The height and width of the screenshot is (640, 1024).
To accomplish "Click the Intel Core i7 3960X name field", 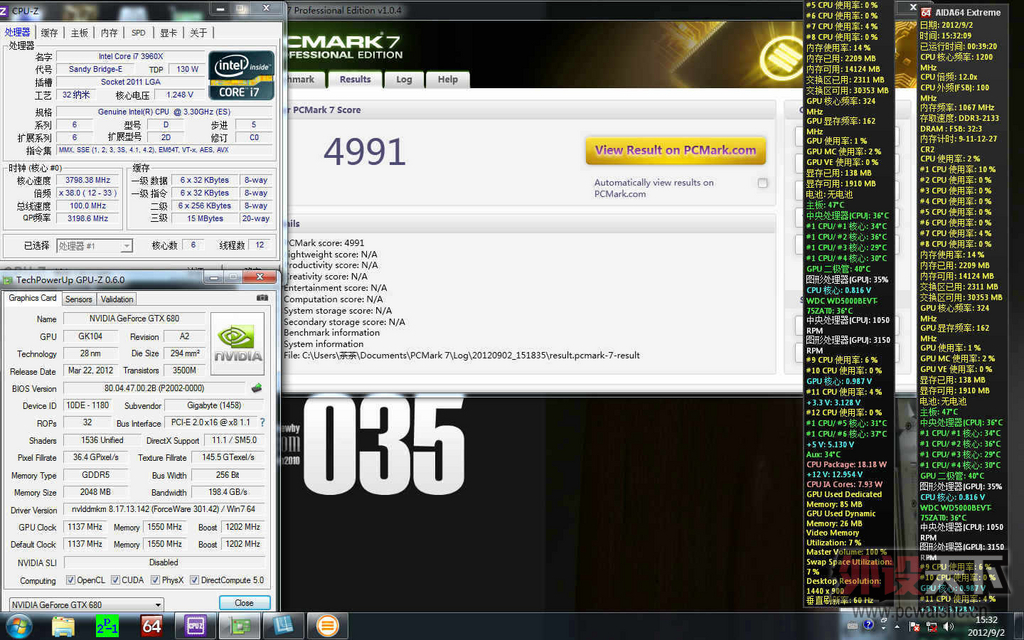I will pyautogui.click(x=131, y=56).
